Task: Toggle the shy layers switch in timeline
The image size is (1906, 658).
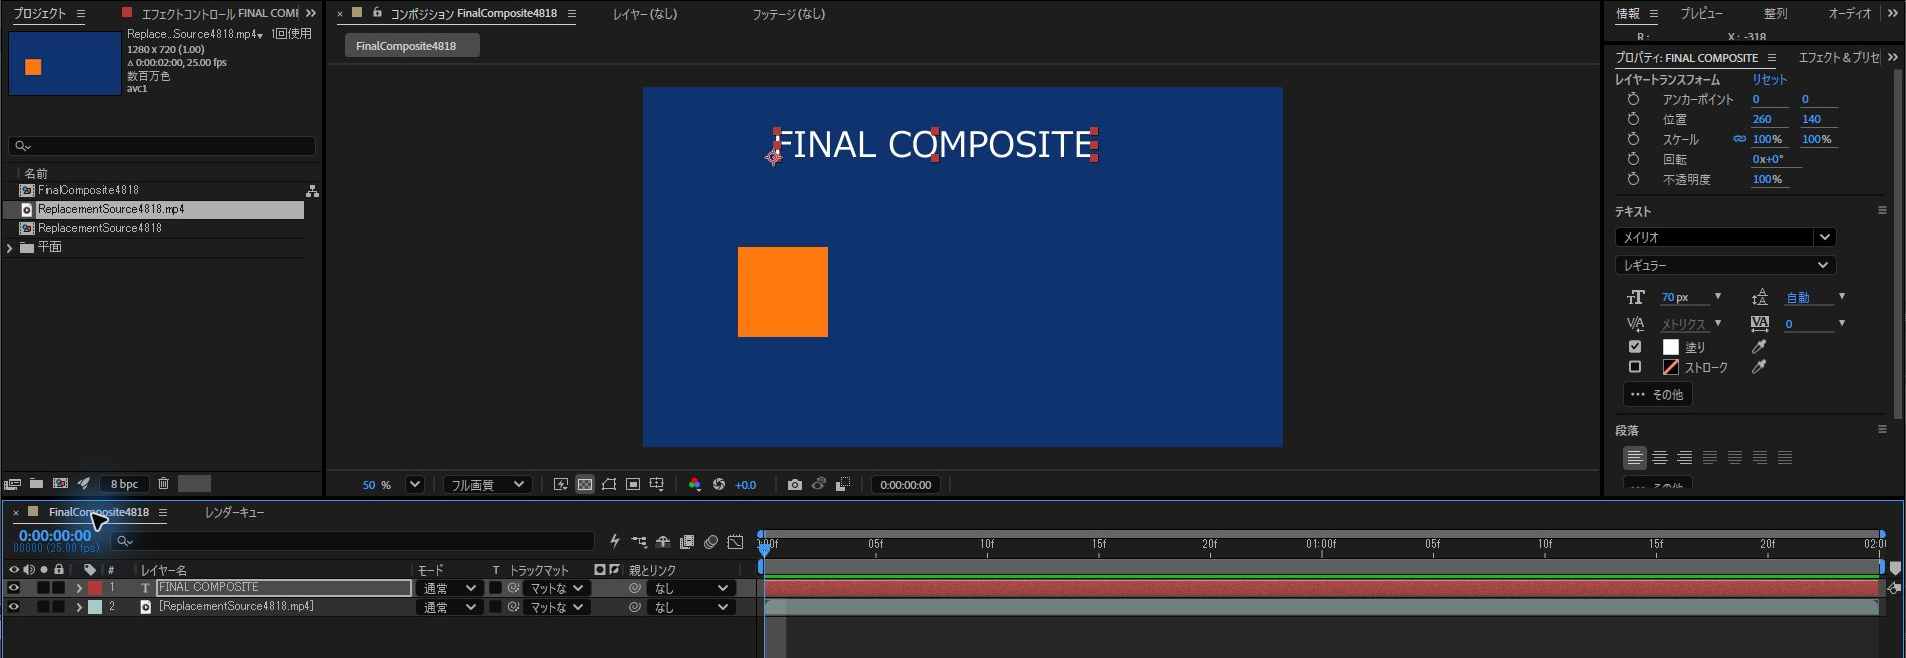Action: (x=663, y=542)
